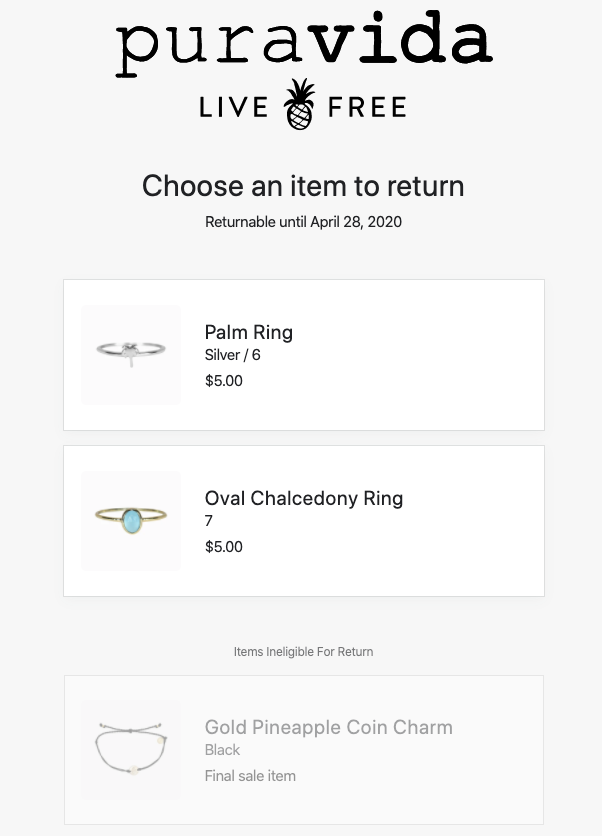Click the FREE tagline text
The height and width of the screenshot is (836, 602).
click(367, 107)
